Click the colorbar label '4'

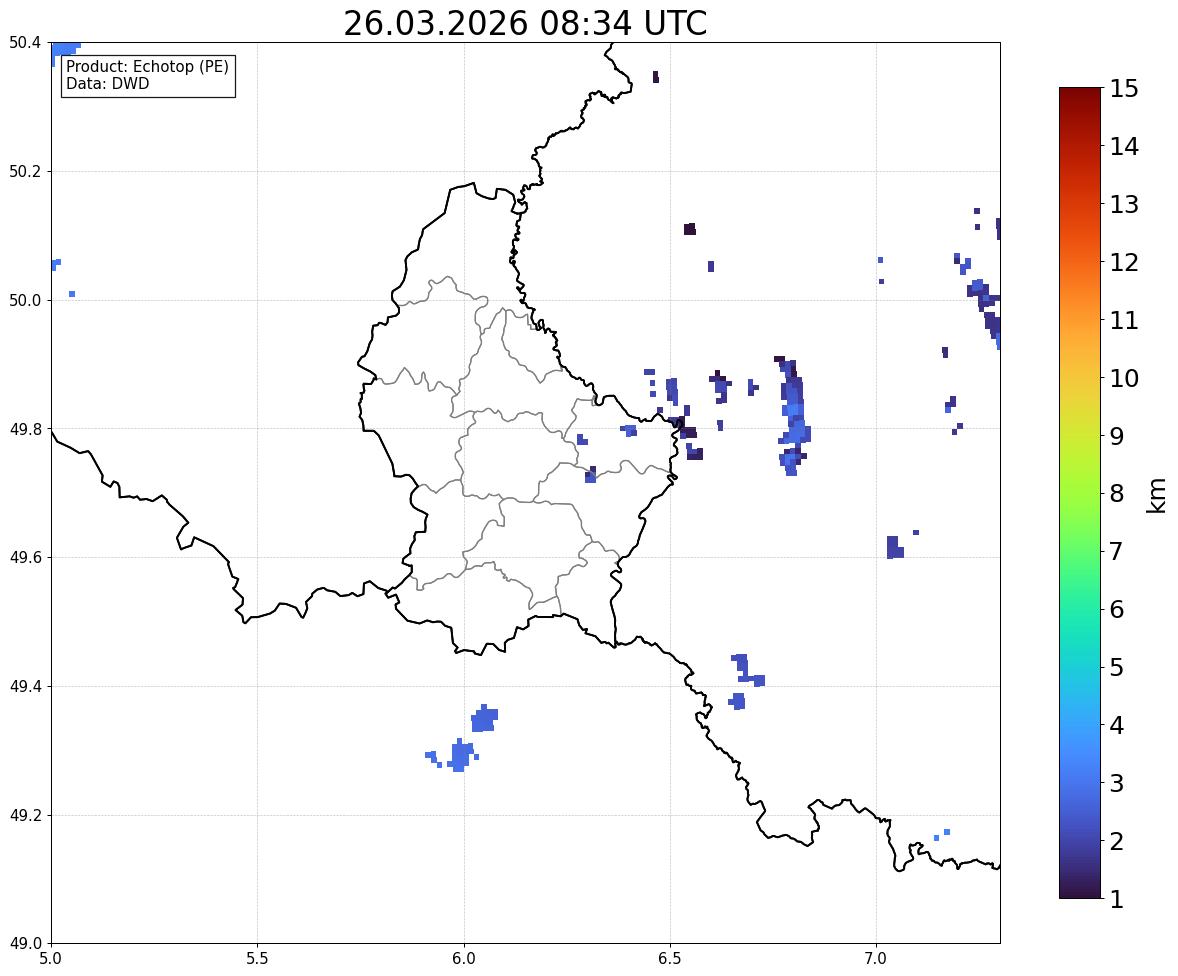pyautogui.click(x=1117, y=725)
